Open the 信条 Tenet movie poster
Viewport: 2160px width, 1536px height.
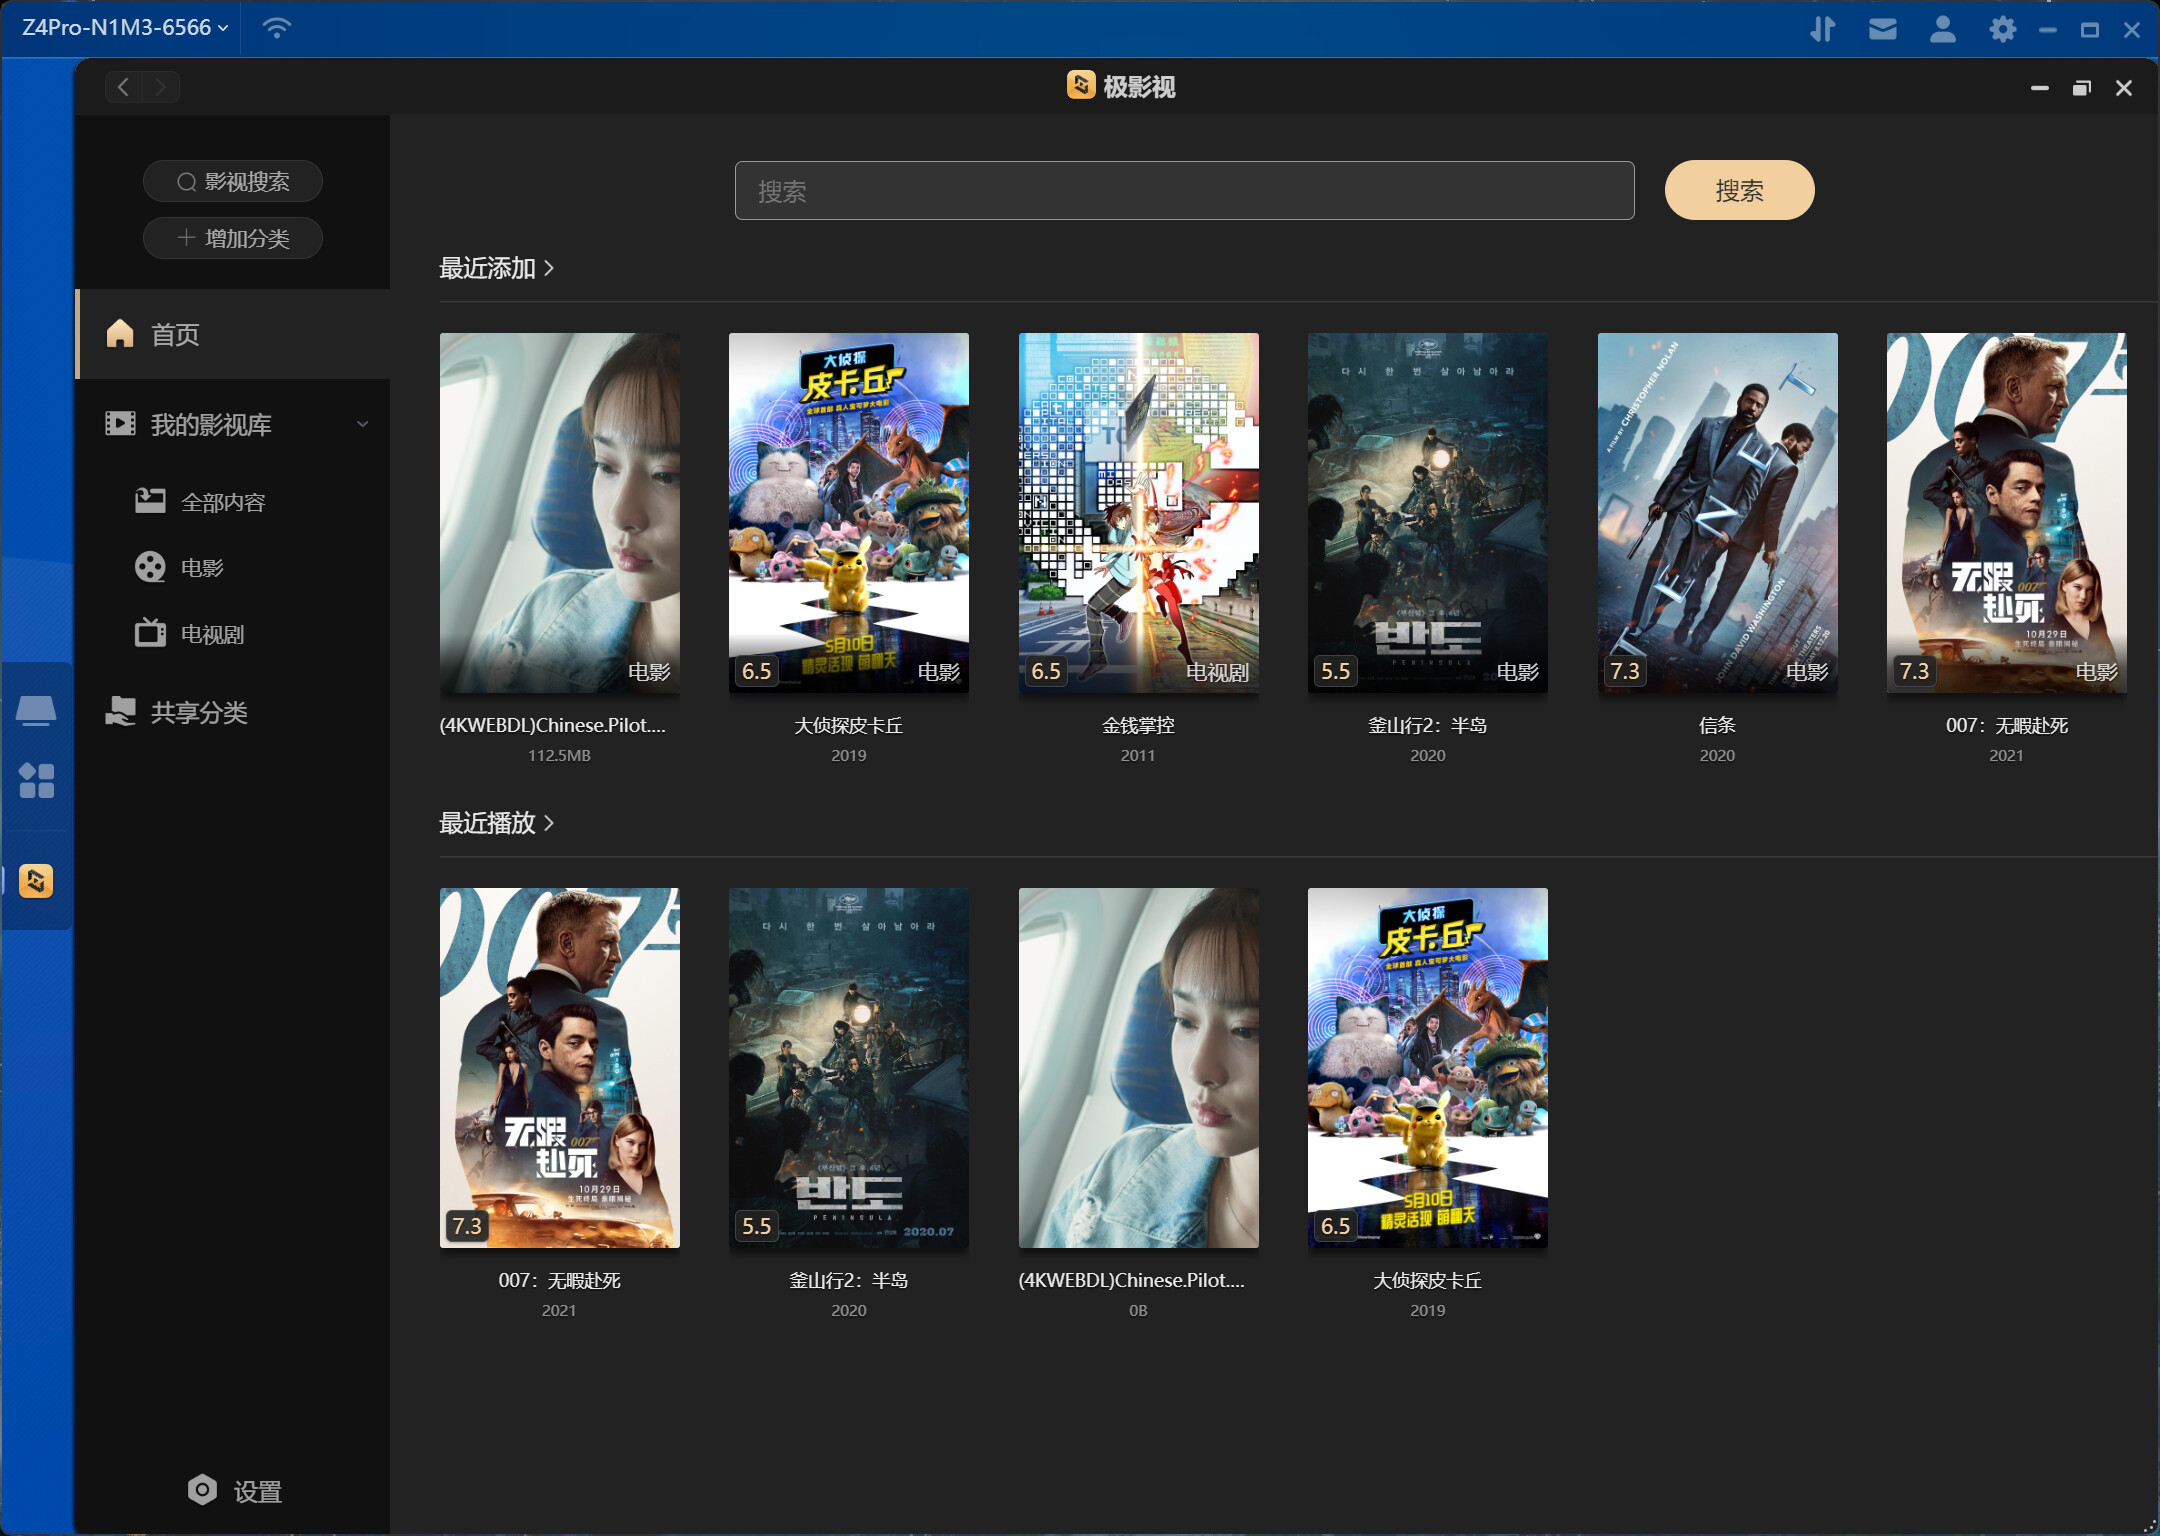[x=1716, y=512]
